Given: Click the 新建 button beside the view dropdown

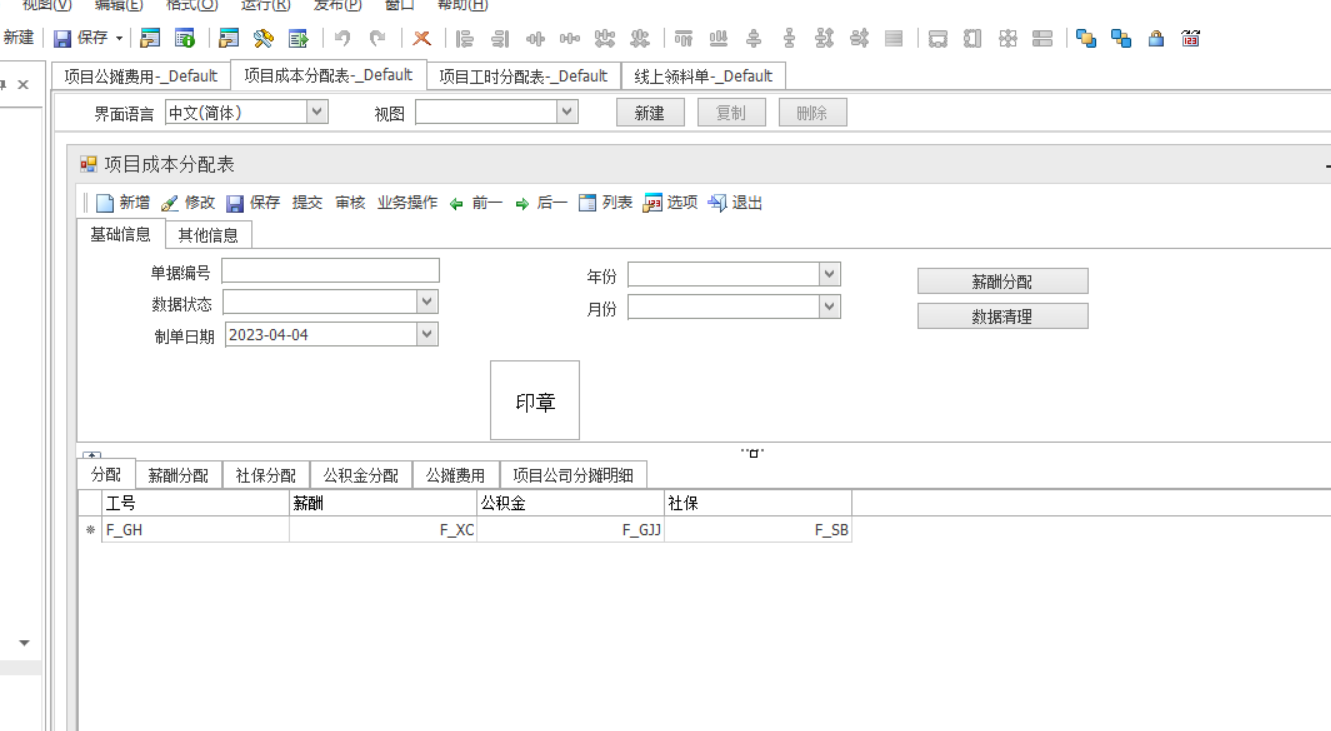Looking at the screenshot, I should pos(650,113).
